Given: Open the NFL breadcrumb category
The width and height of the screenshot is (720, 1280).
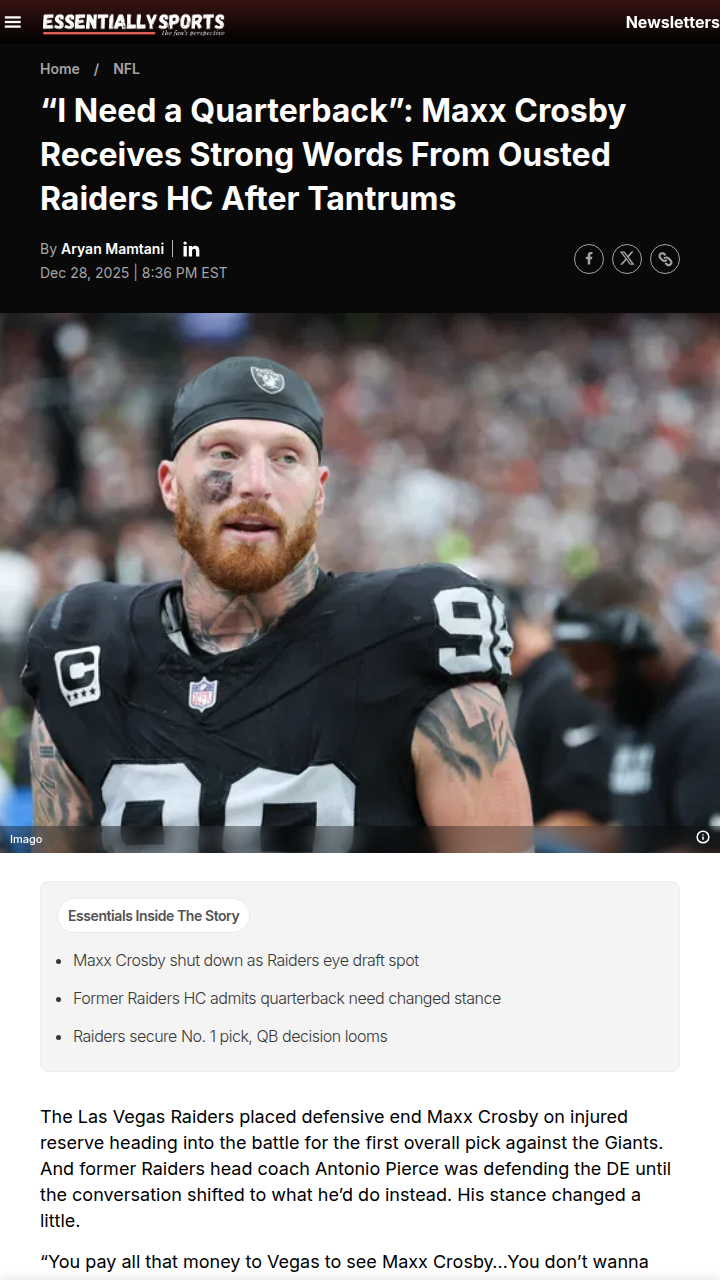Looking at the screenshot, I should [126, 69].
